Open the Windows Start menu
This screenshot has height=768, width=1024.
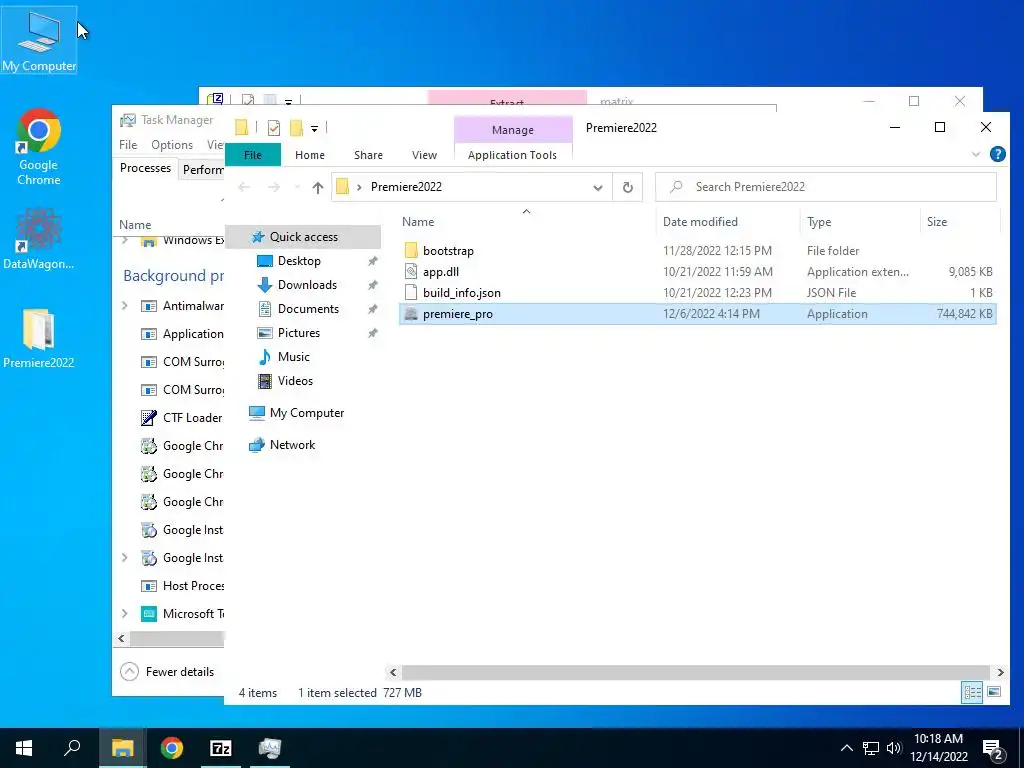(x=24, y=748)
